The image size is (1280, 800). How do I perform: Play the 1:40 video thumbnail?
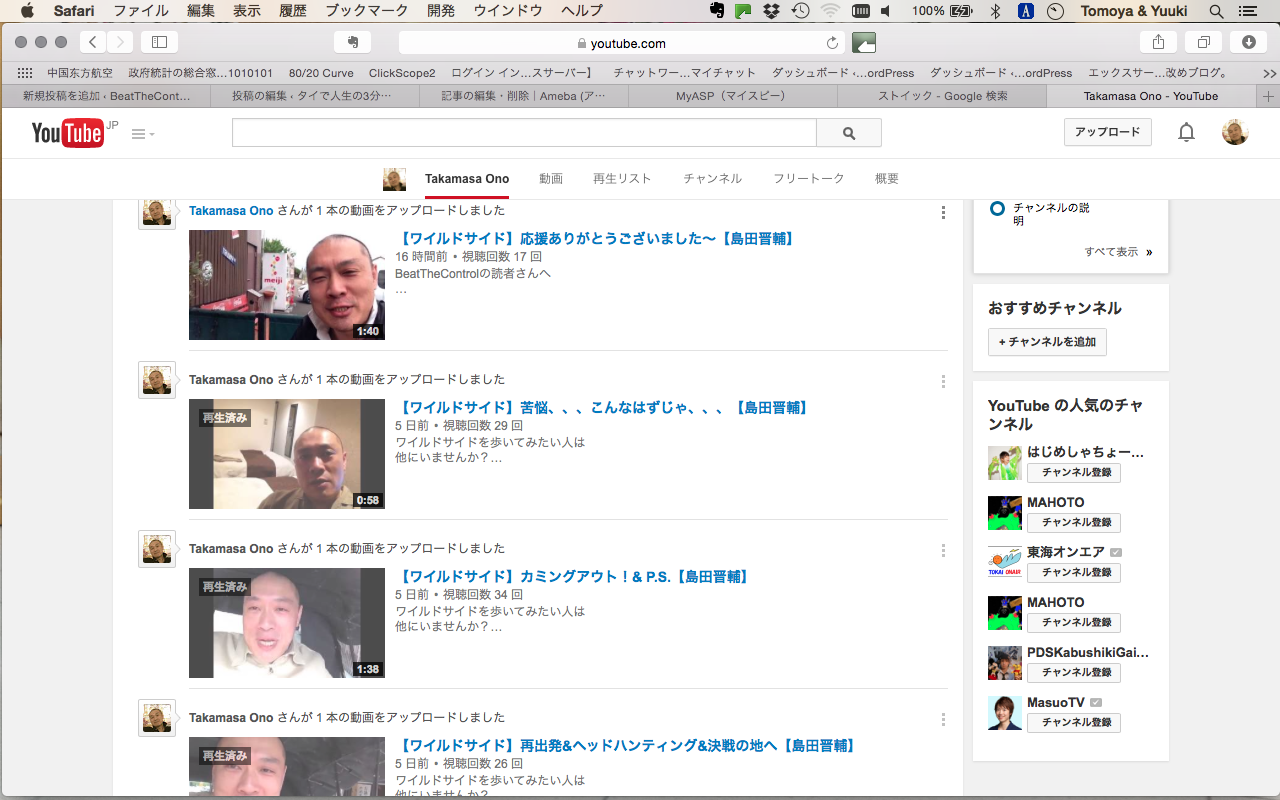point(287,285)
